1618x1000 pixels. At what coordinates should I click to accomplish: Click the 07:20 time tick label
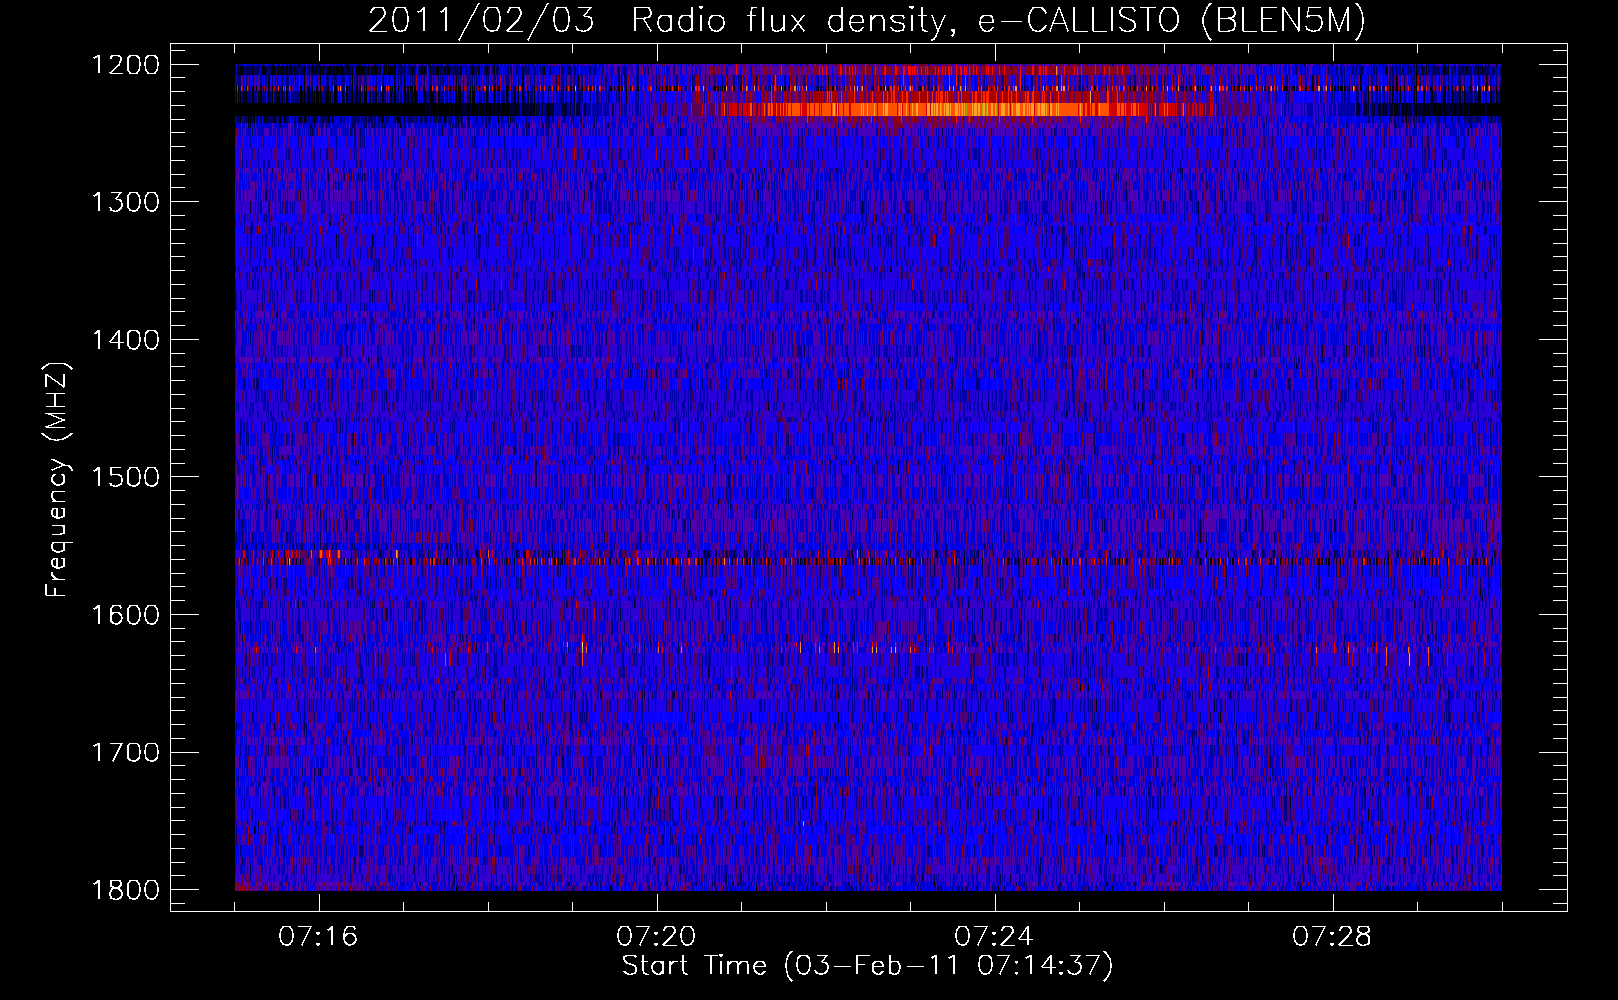click(656, 937)
